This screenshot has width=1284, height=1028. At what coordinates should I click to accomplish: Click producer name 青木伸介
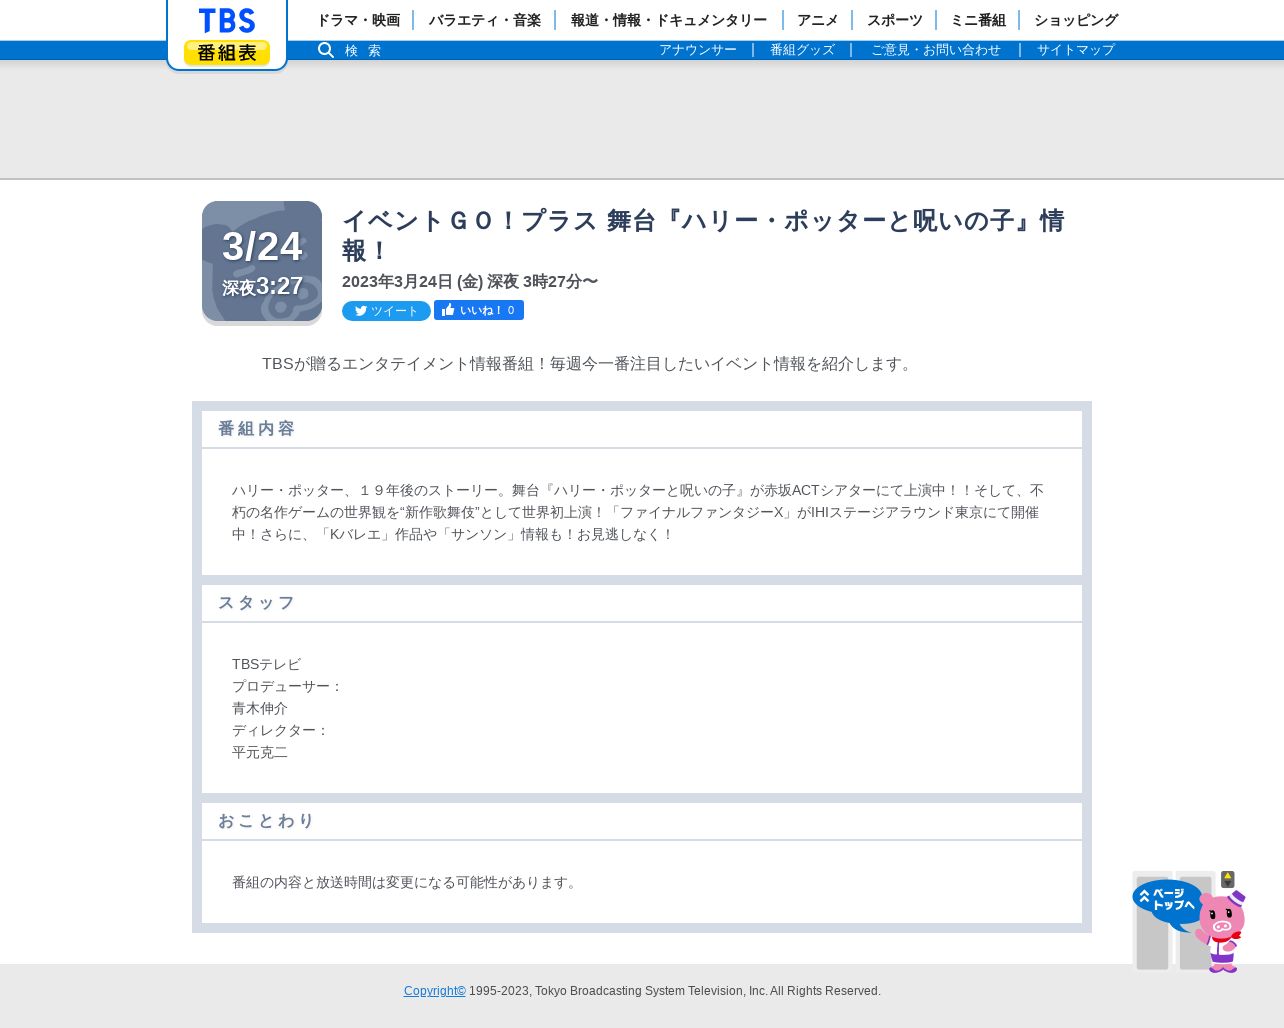click(x=260, y=708)
